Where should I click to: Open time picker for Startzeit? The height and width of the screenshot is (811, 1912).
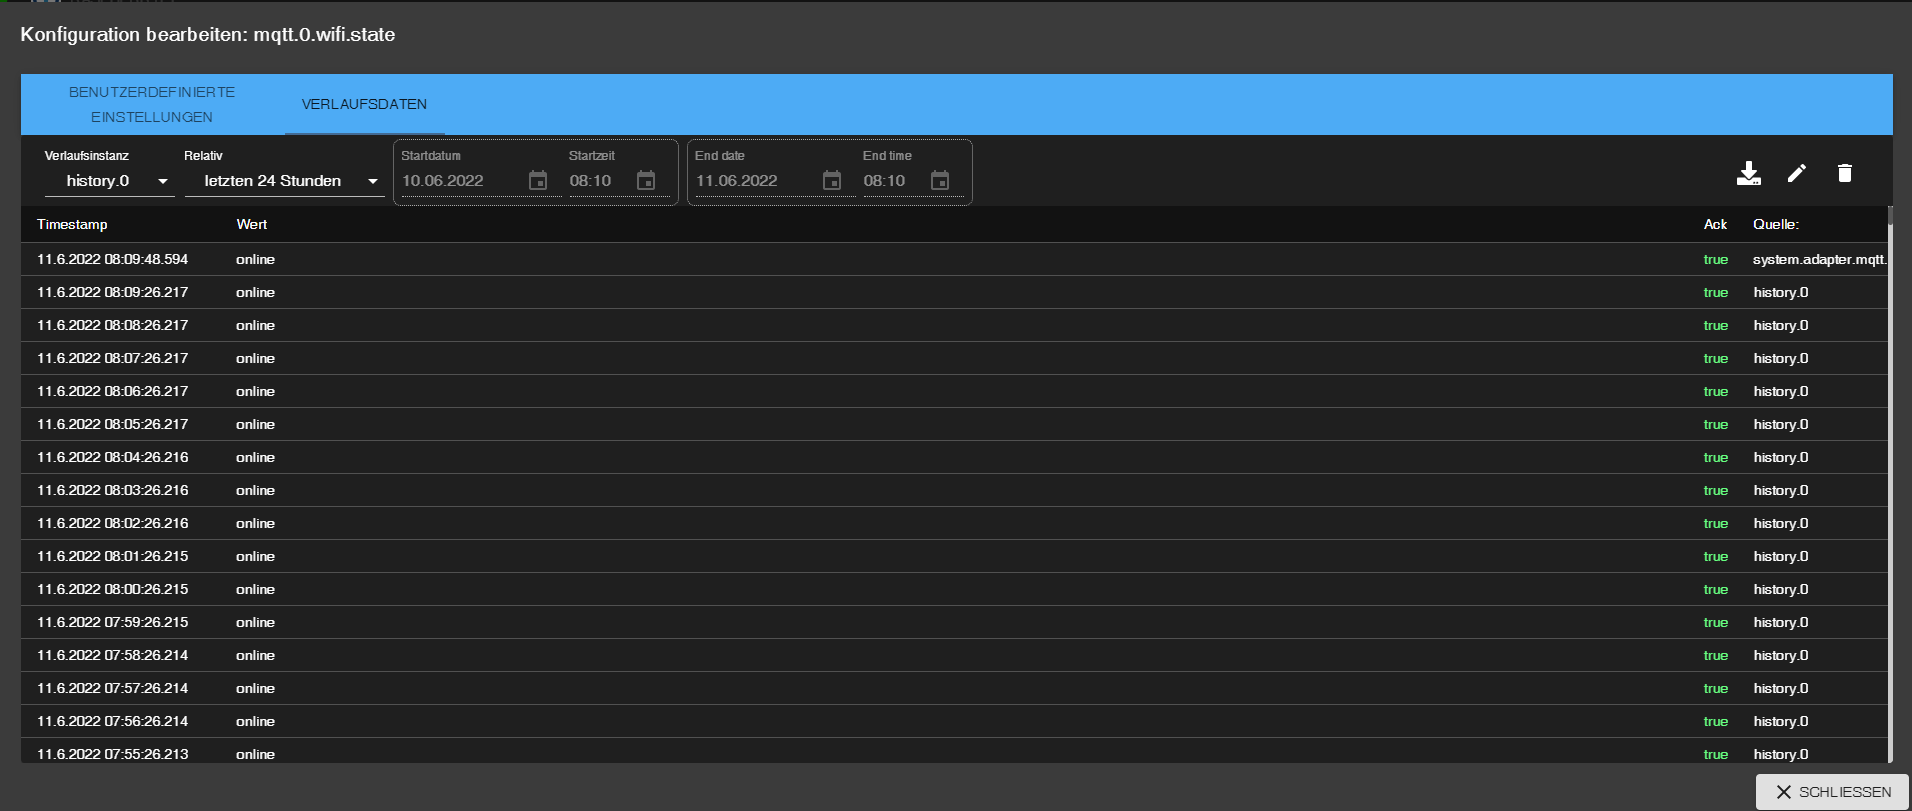tap(646, 180)
